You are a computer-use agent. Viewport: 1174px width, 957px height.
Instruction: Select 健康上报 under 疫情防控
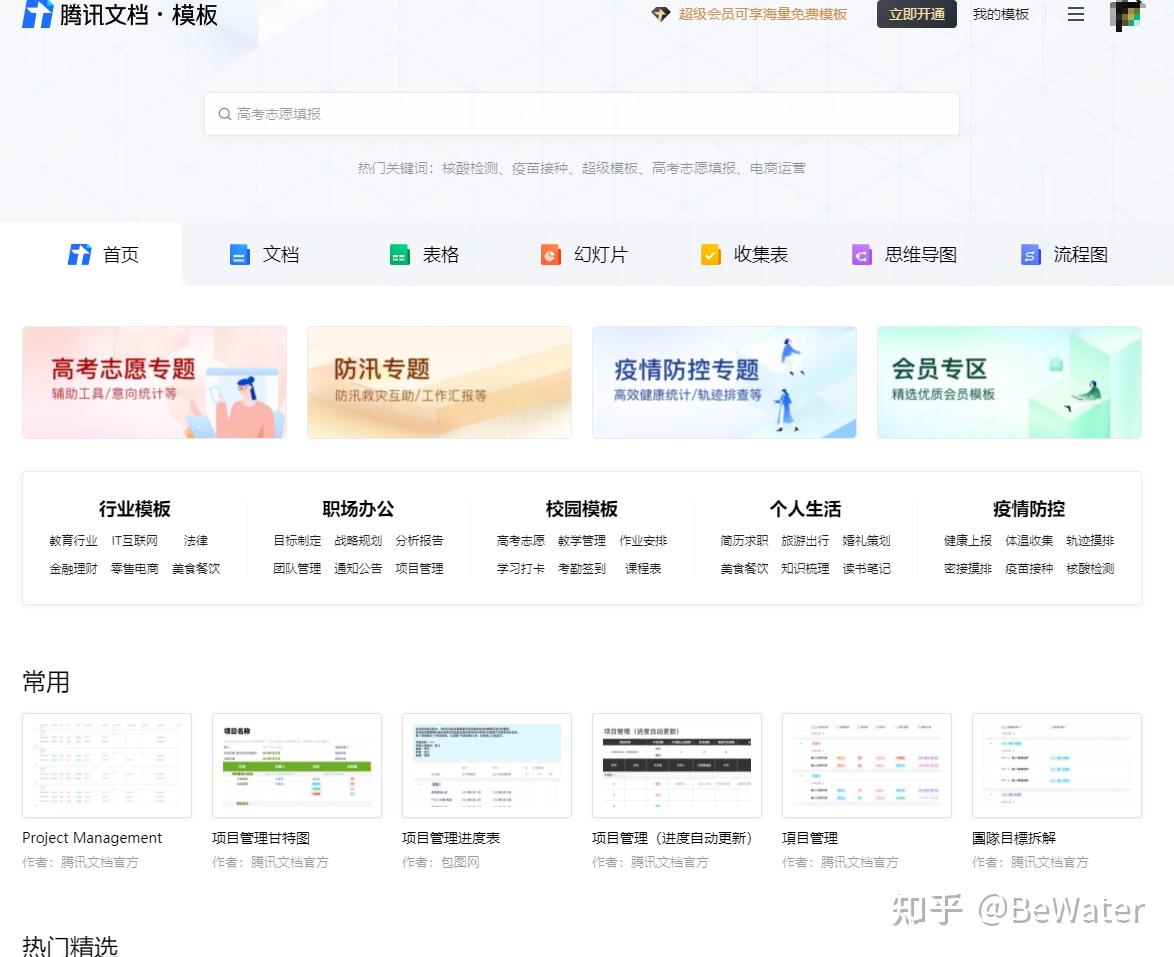(x=968, y=541)
